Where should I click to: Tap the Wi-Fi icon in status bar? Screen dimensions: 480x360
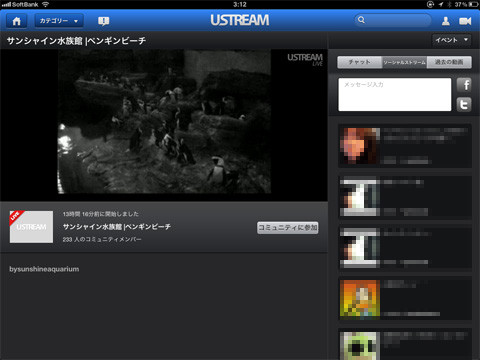(45, 4)
